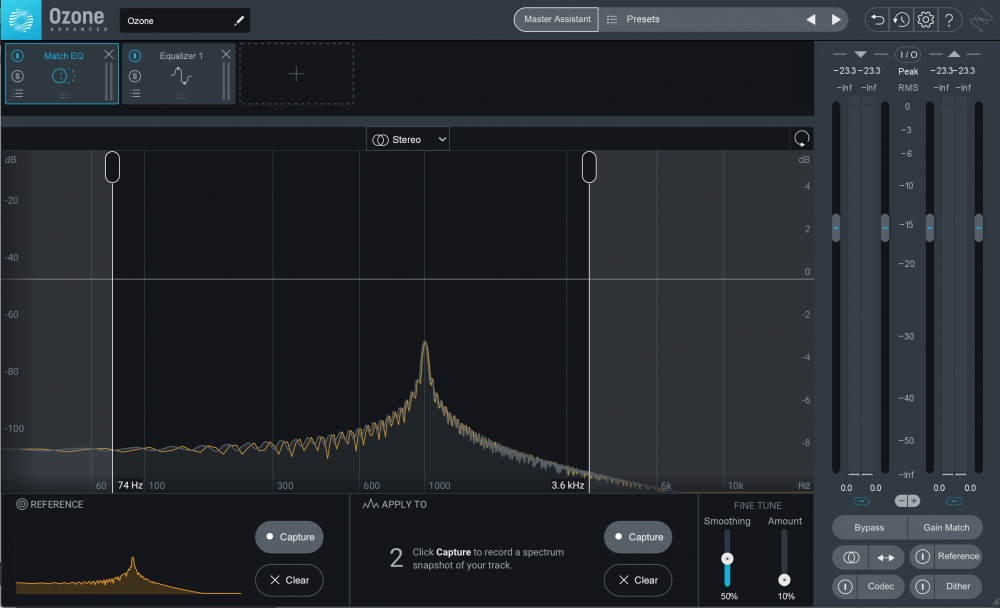
Task: Capture the Reference spectrum
Action: [x=290, y=537]
